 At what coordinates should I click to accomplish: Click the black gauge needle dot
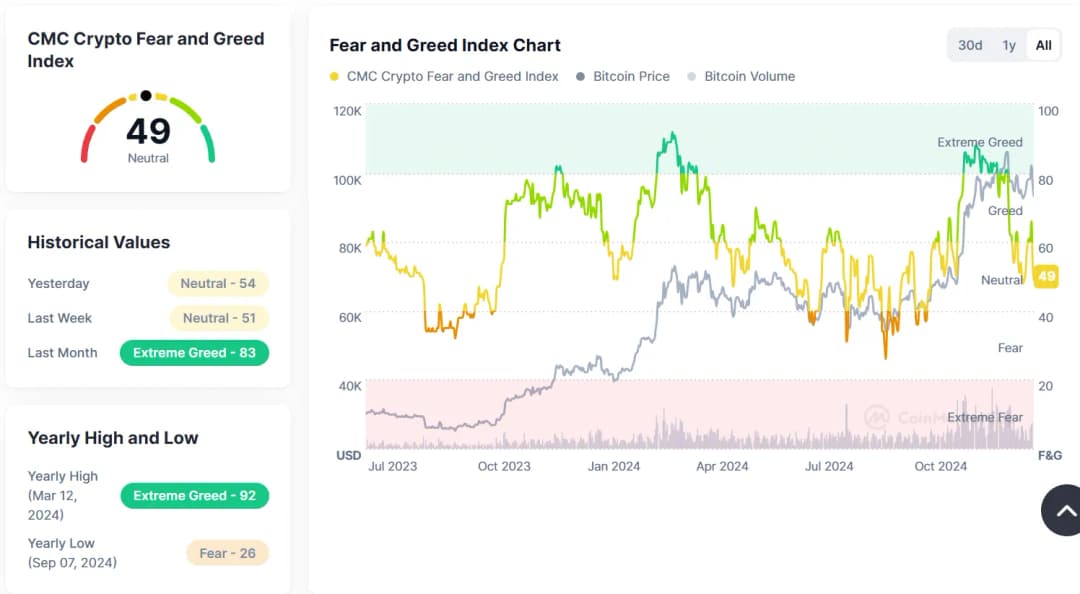(146, 96)
